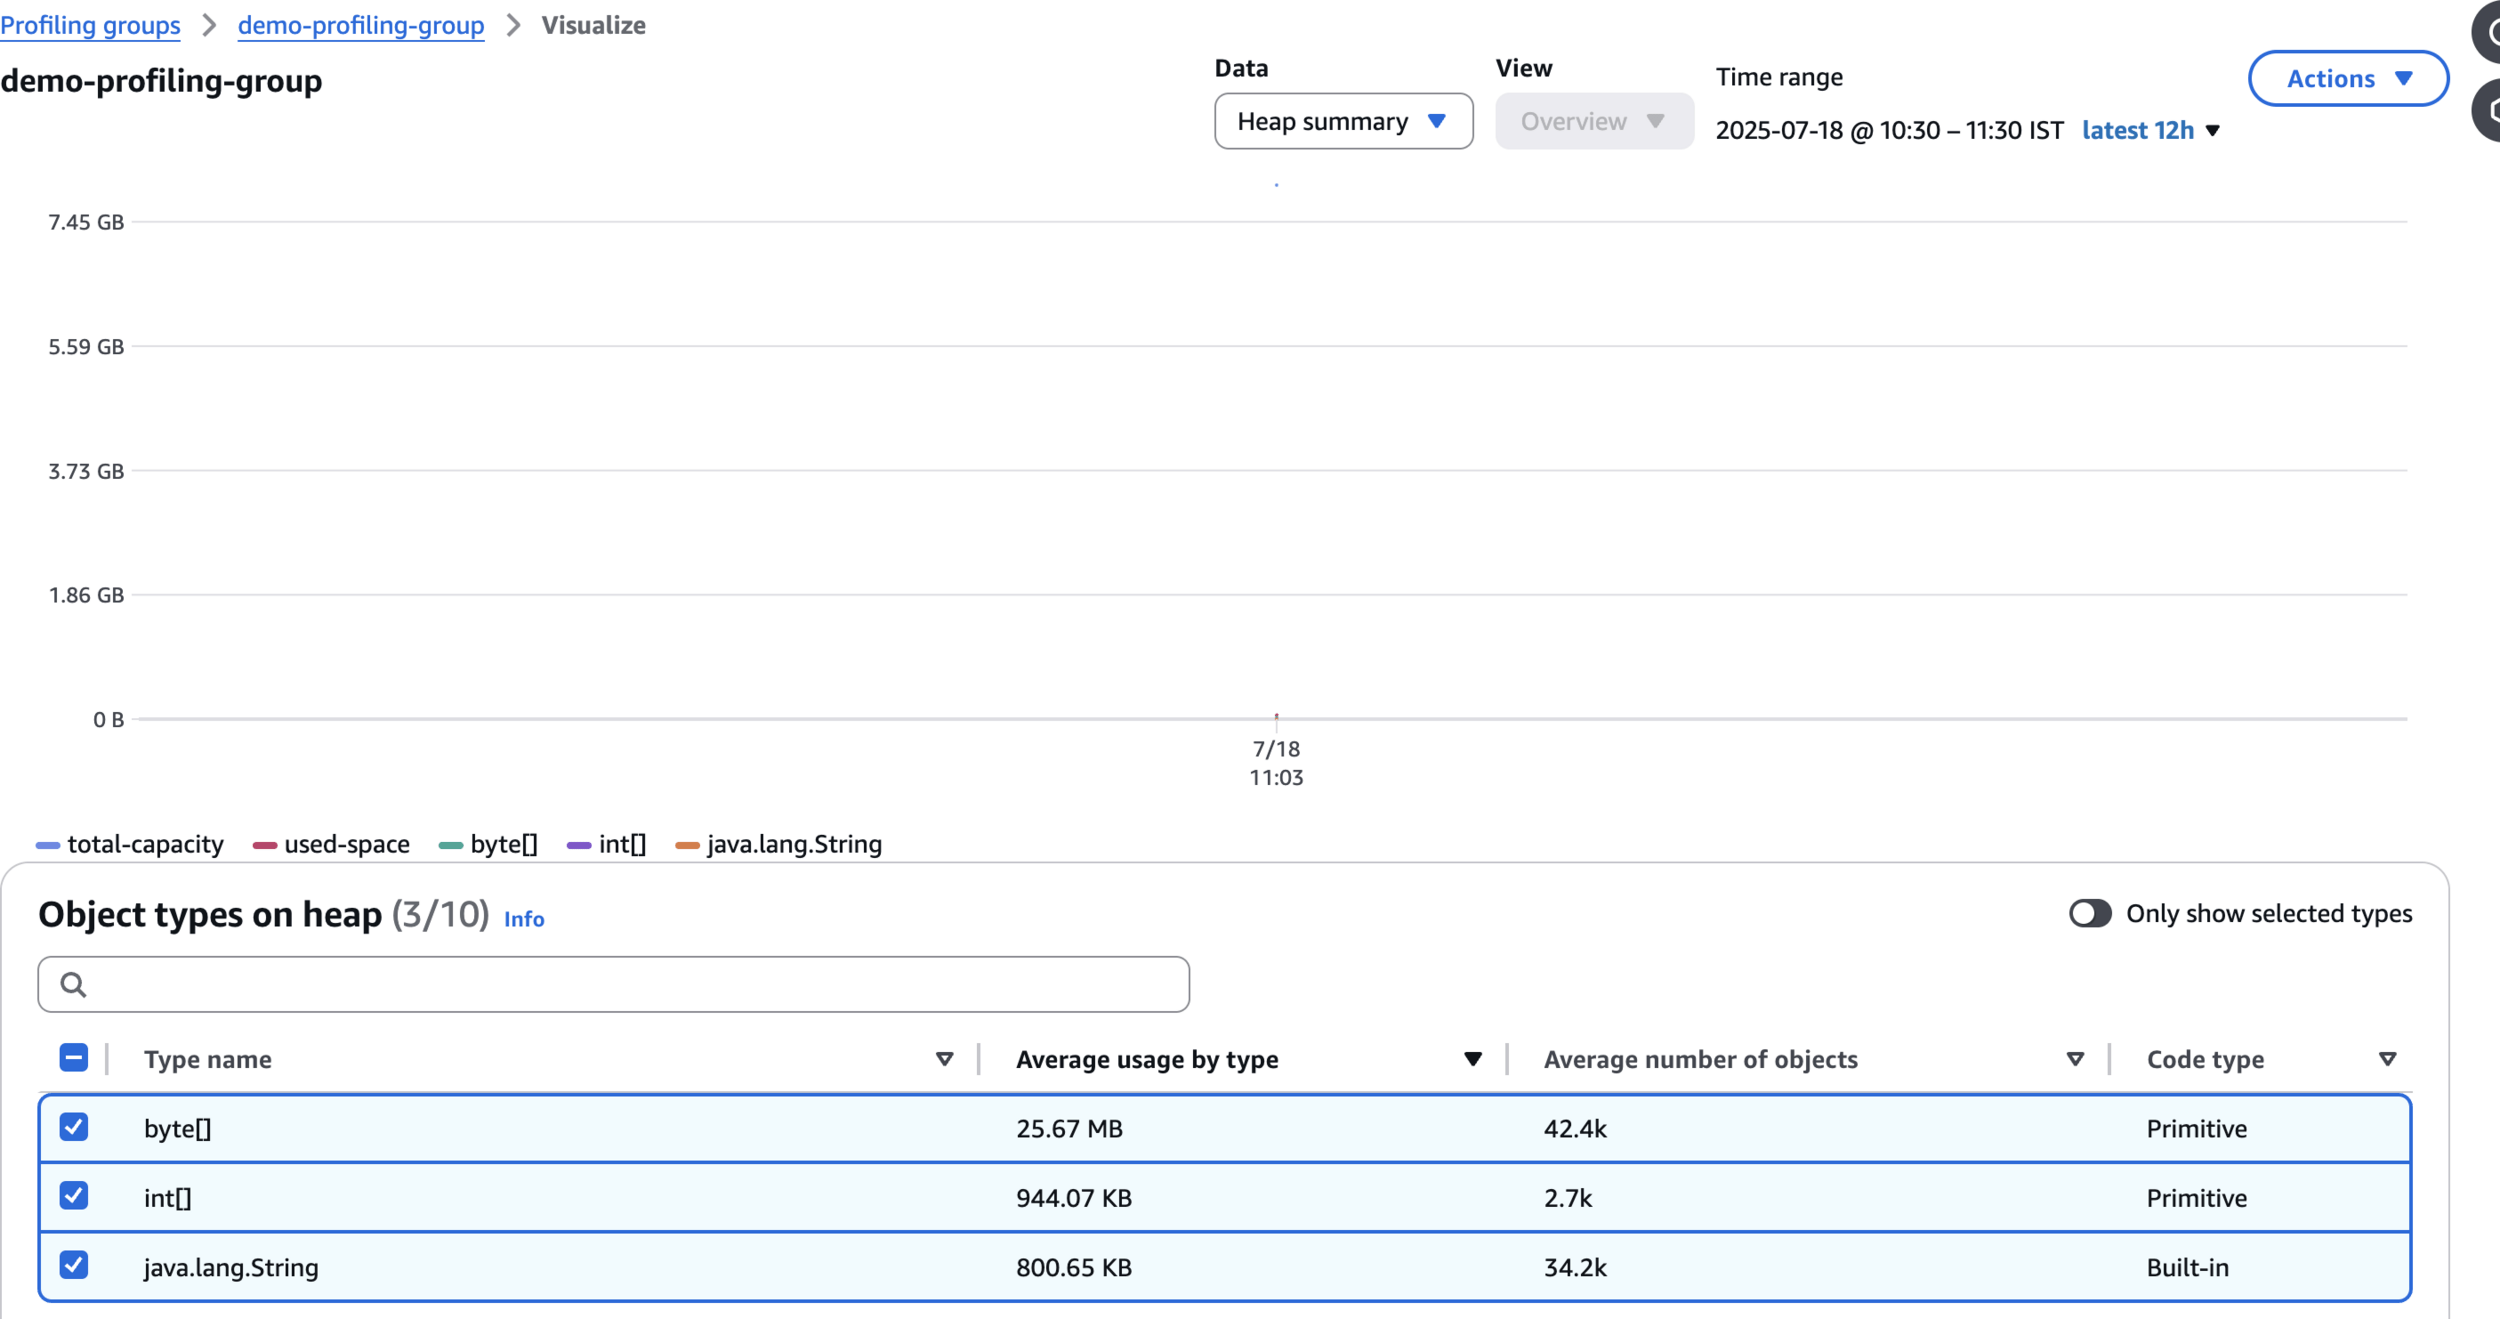Click the int[] legend entry
The image size is (2500, 1319).
621,845
